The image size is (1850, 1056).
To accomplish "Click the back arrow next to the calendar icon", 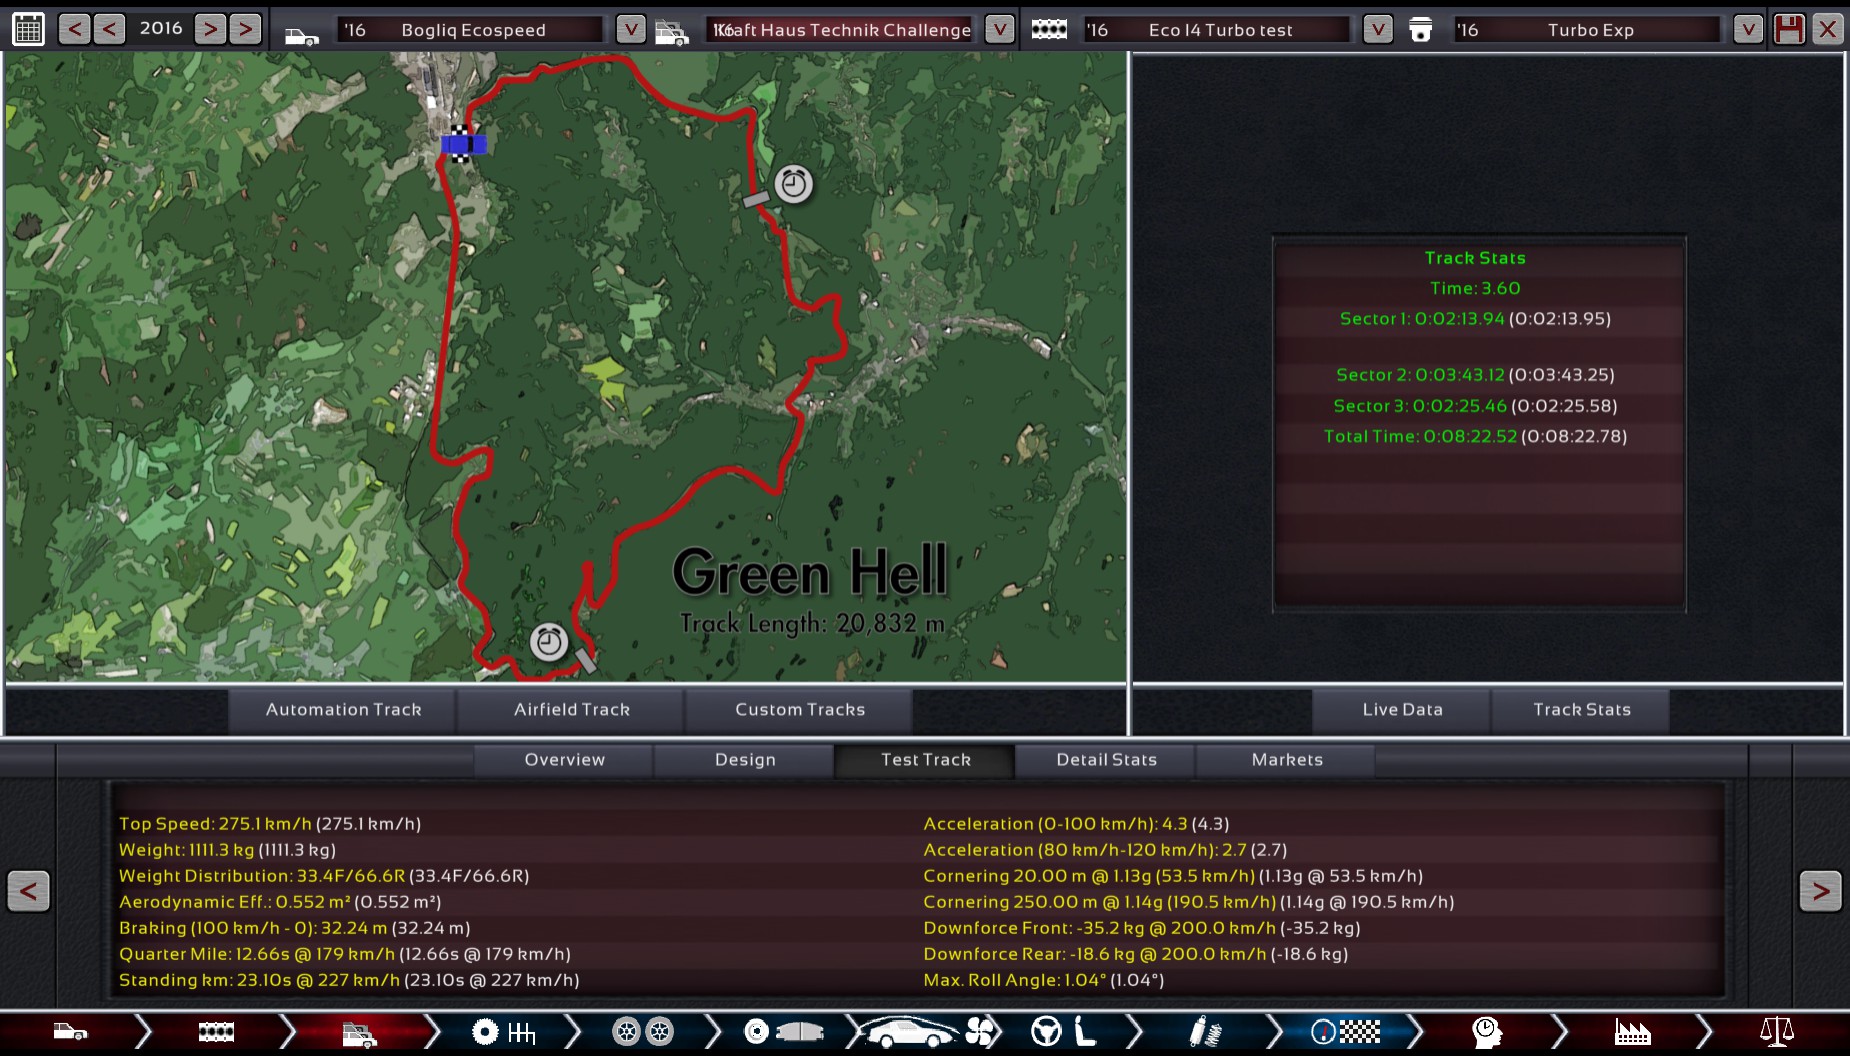I will point(74,29).
